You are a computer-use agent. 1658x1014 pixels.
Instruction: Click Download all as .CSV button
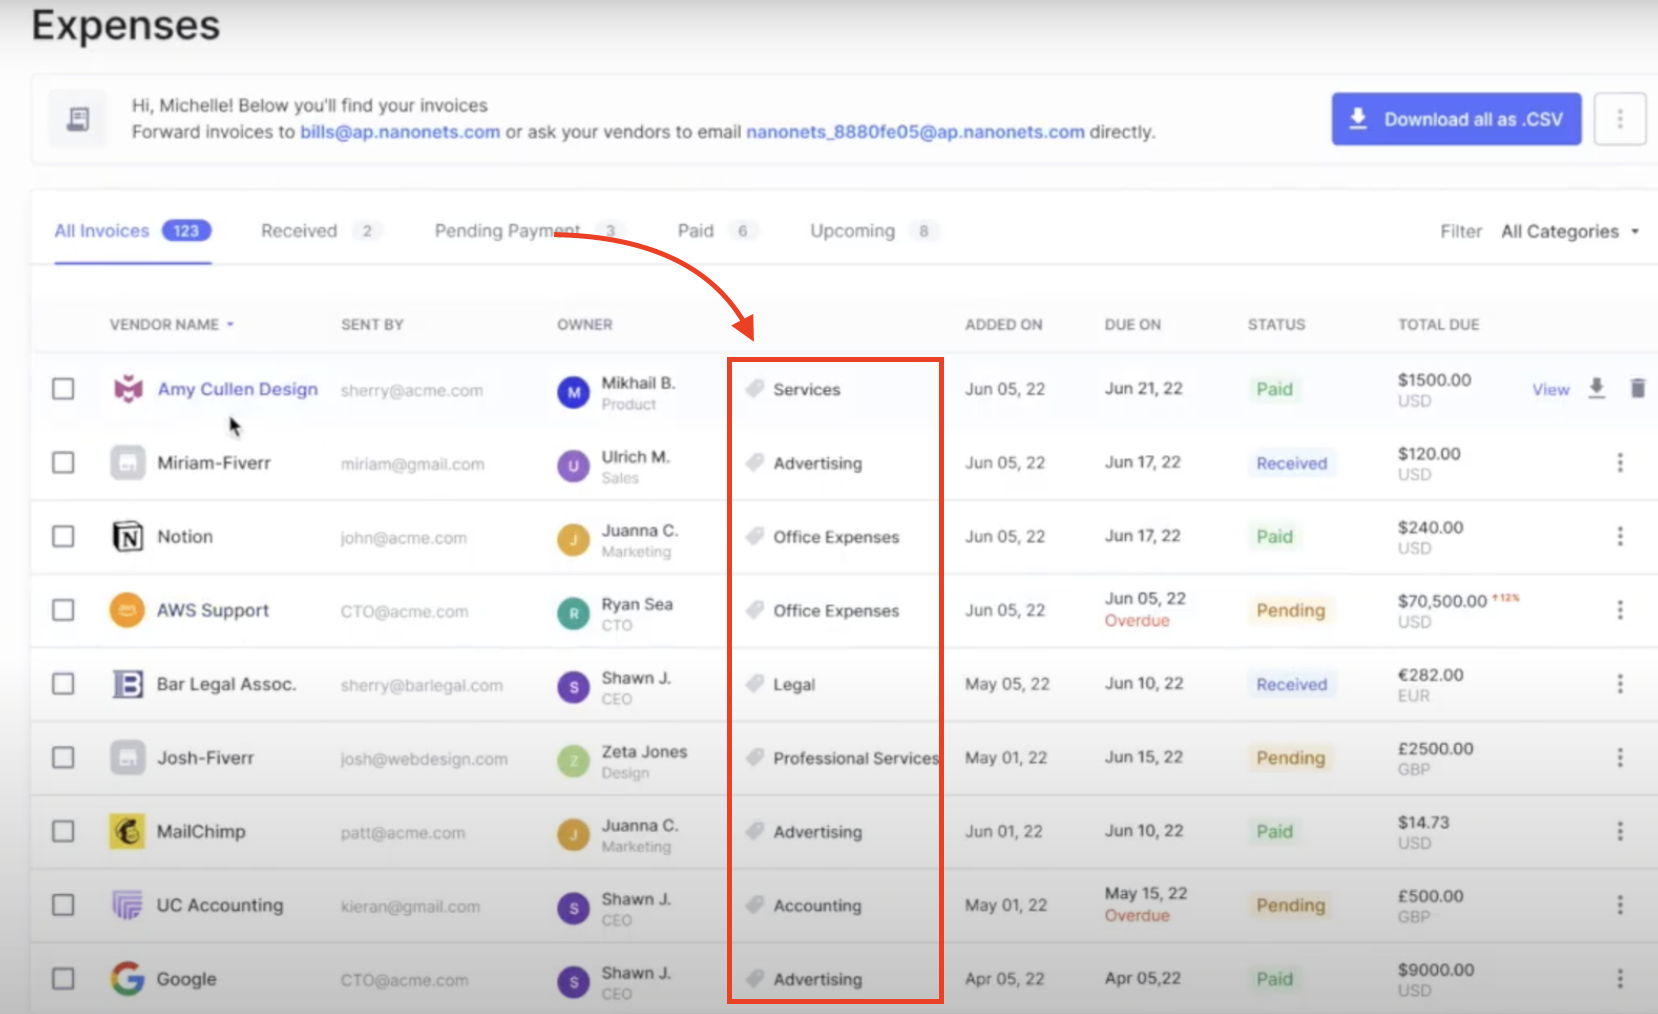point(1456,119)
